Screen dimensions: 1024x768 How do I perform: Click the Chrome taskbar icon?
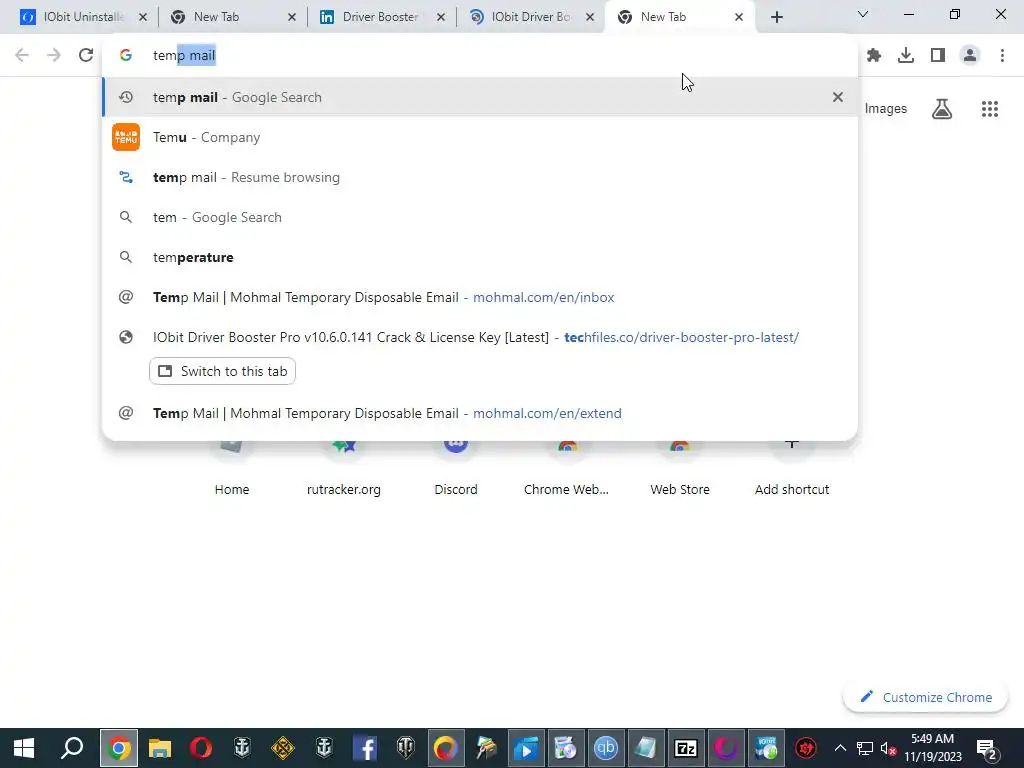pos(119,748)
